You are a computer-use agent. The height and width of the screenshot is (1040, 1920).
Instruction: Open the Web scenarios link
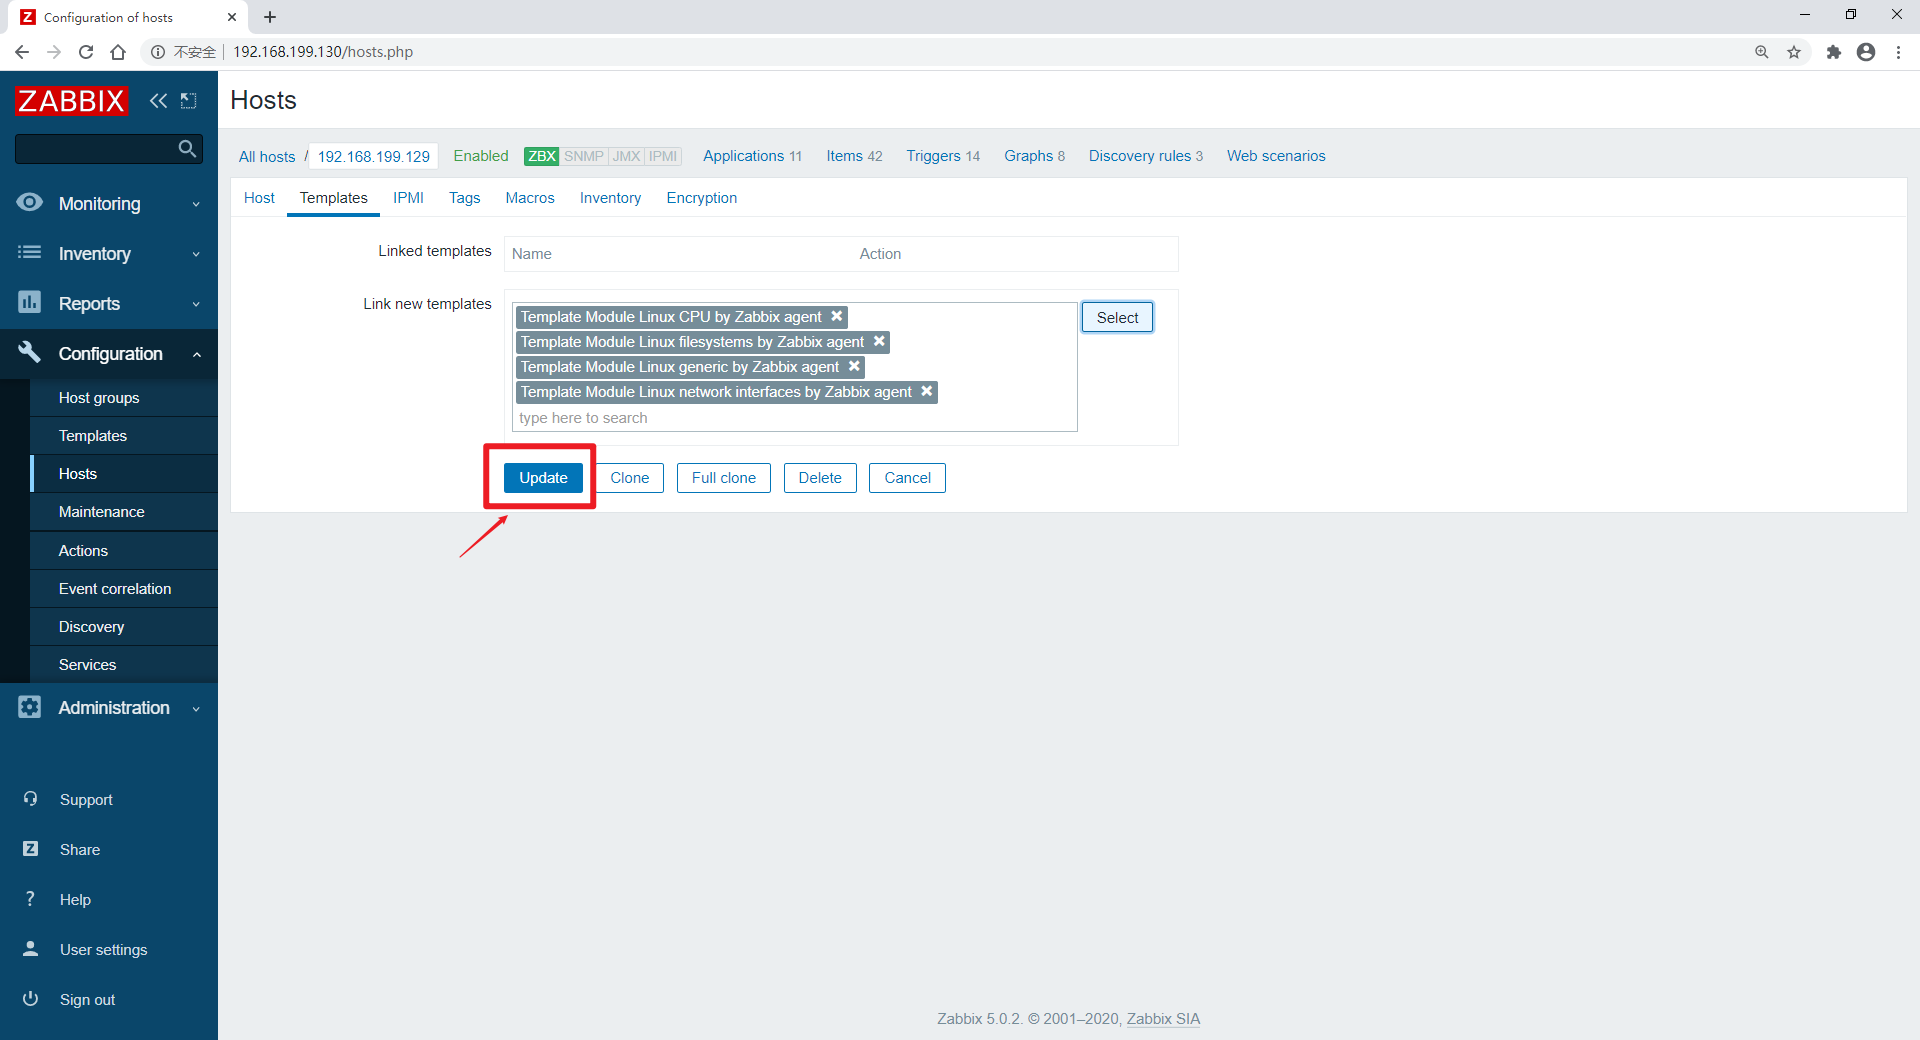pos(1276,156)
